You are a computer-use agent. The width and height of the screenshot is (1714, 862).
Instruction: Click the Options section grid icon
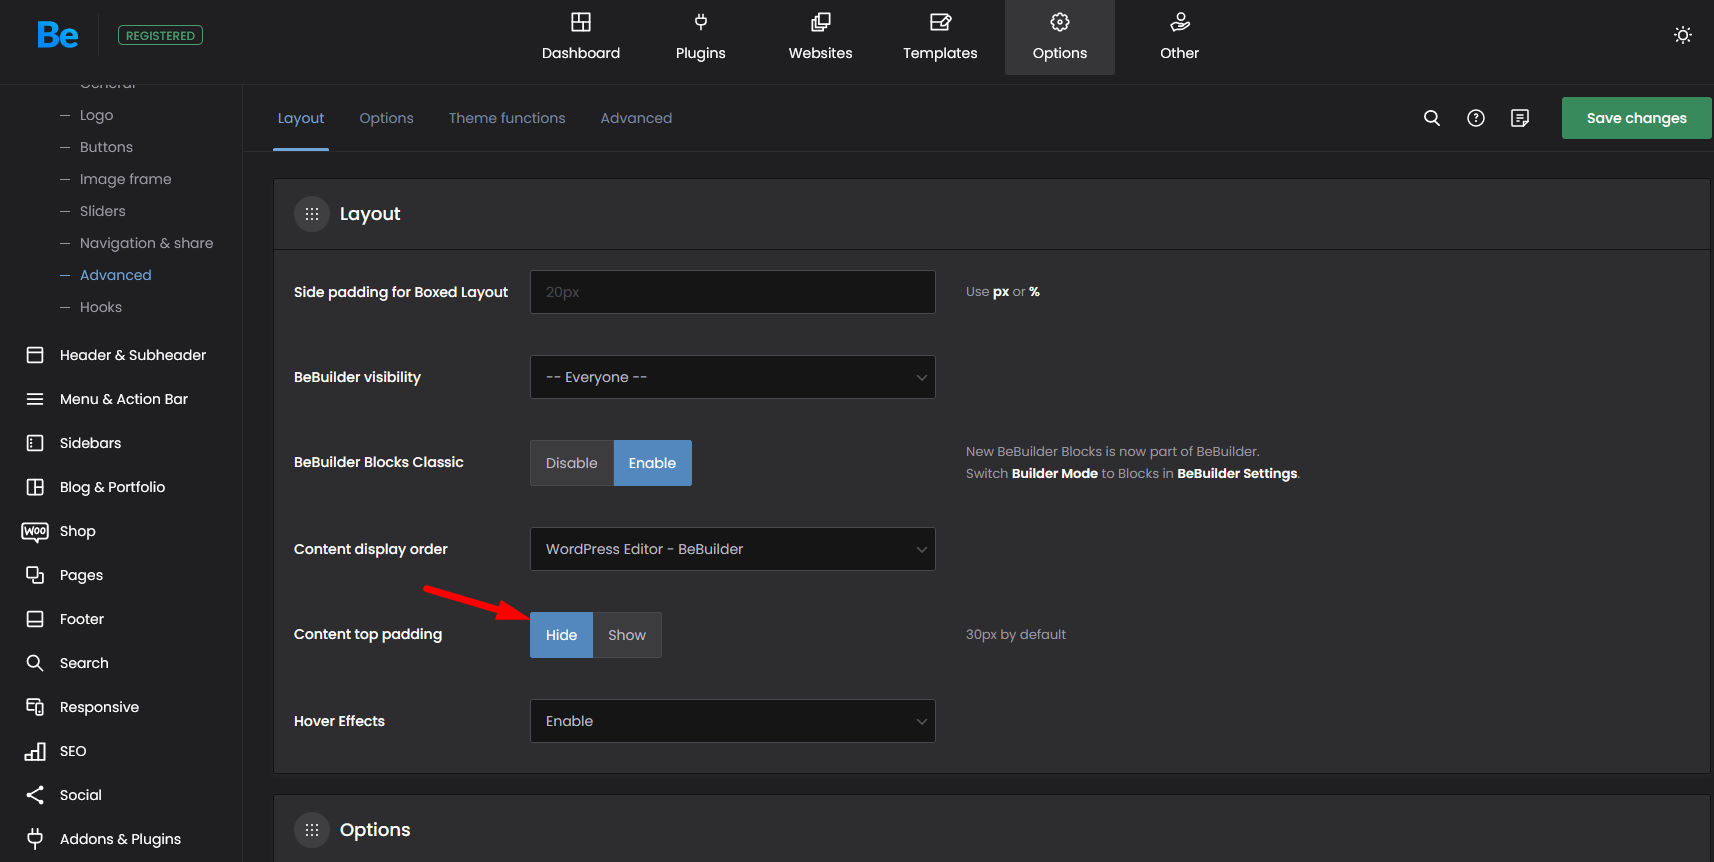tap(312, 830)
